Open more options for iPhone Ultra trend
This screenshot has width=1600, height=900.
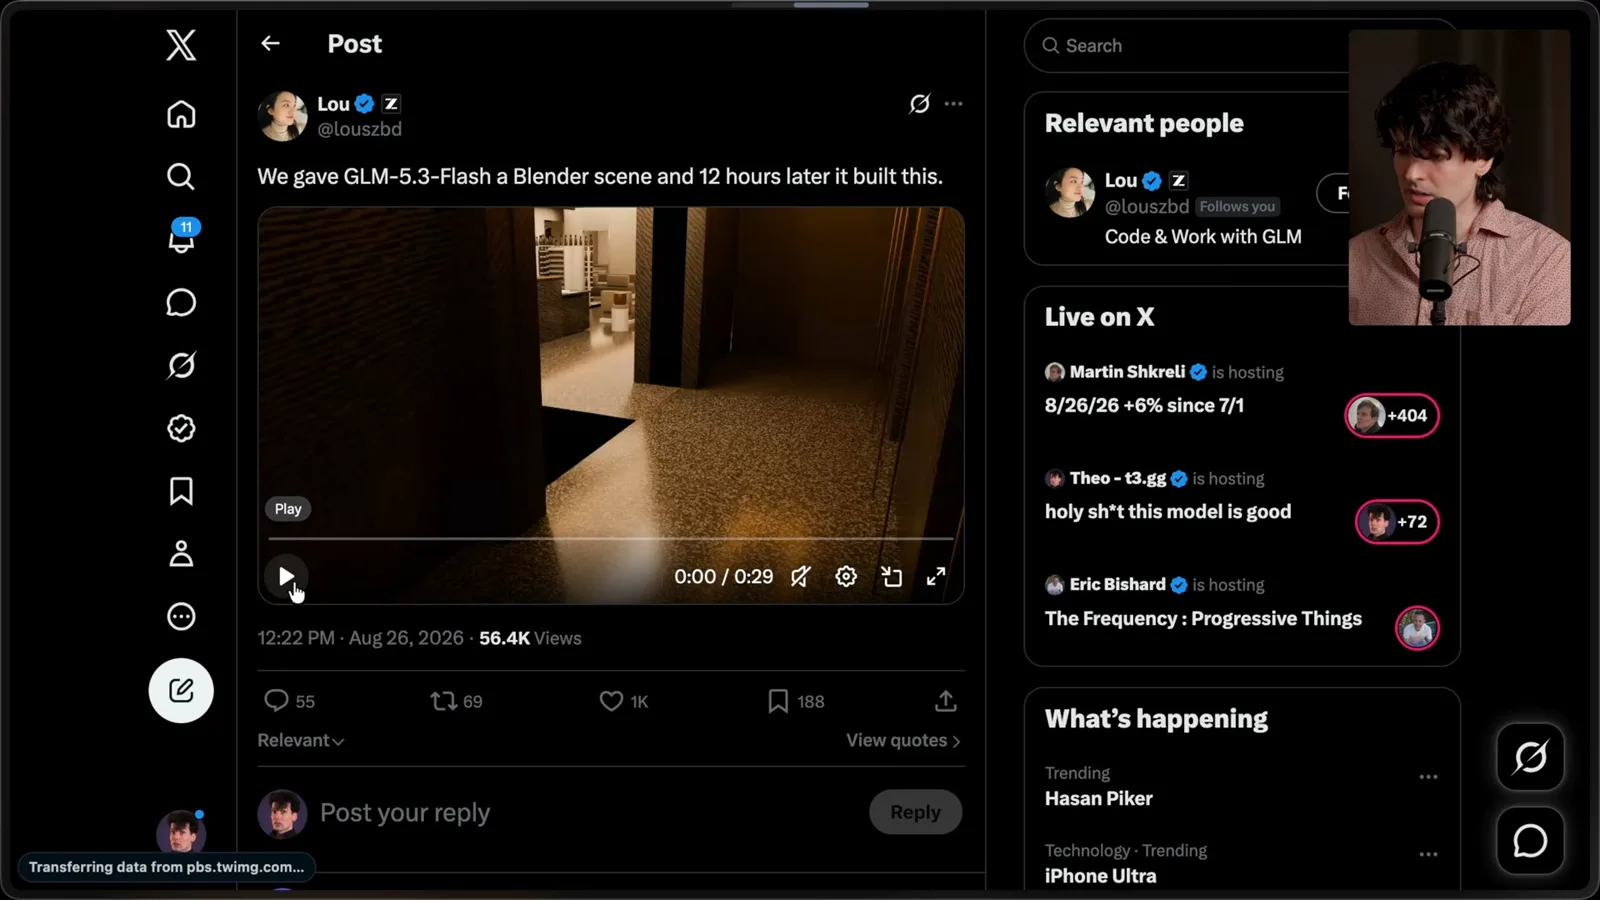point(1428,854)
